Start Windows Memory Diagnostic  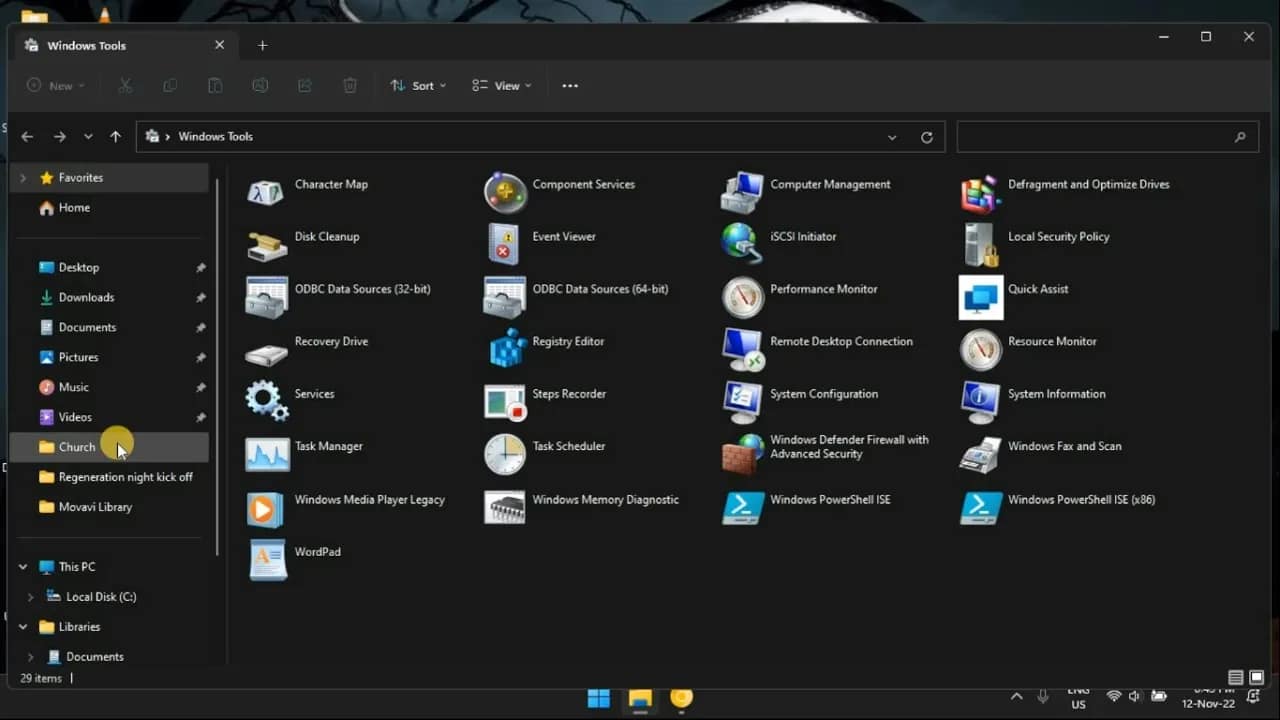(x=606, y=499)
